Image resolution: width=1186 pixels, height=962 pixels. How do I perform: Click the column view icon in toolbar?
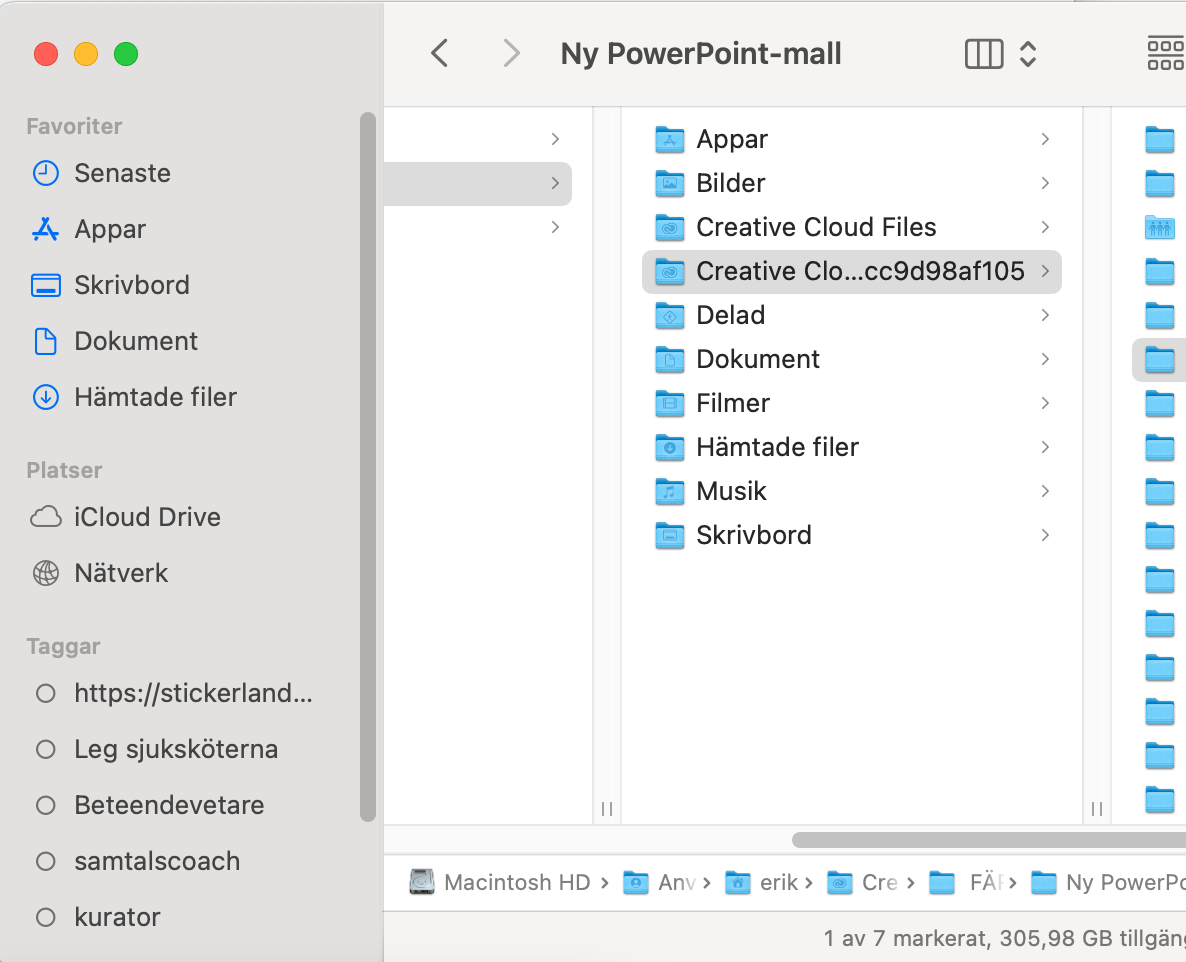coord(983,53)
